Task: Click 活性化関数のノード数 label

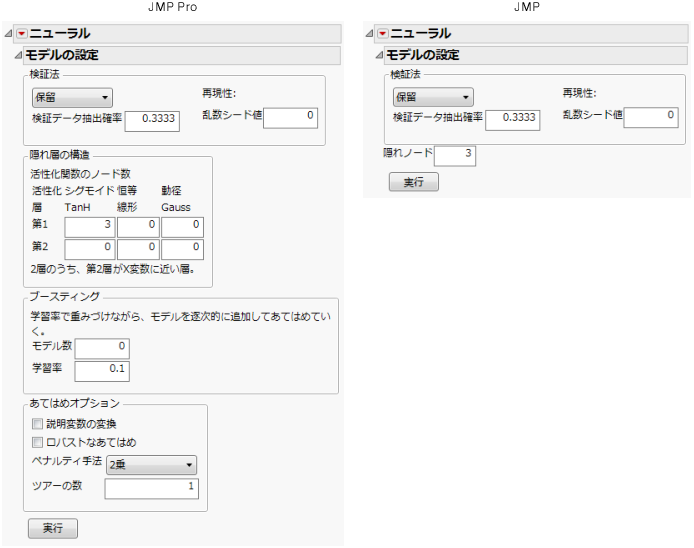Action: [x=81, y=174]
